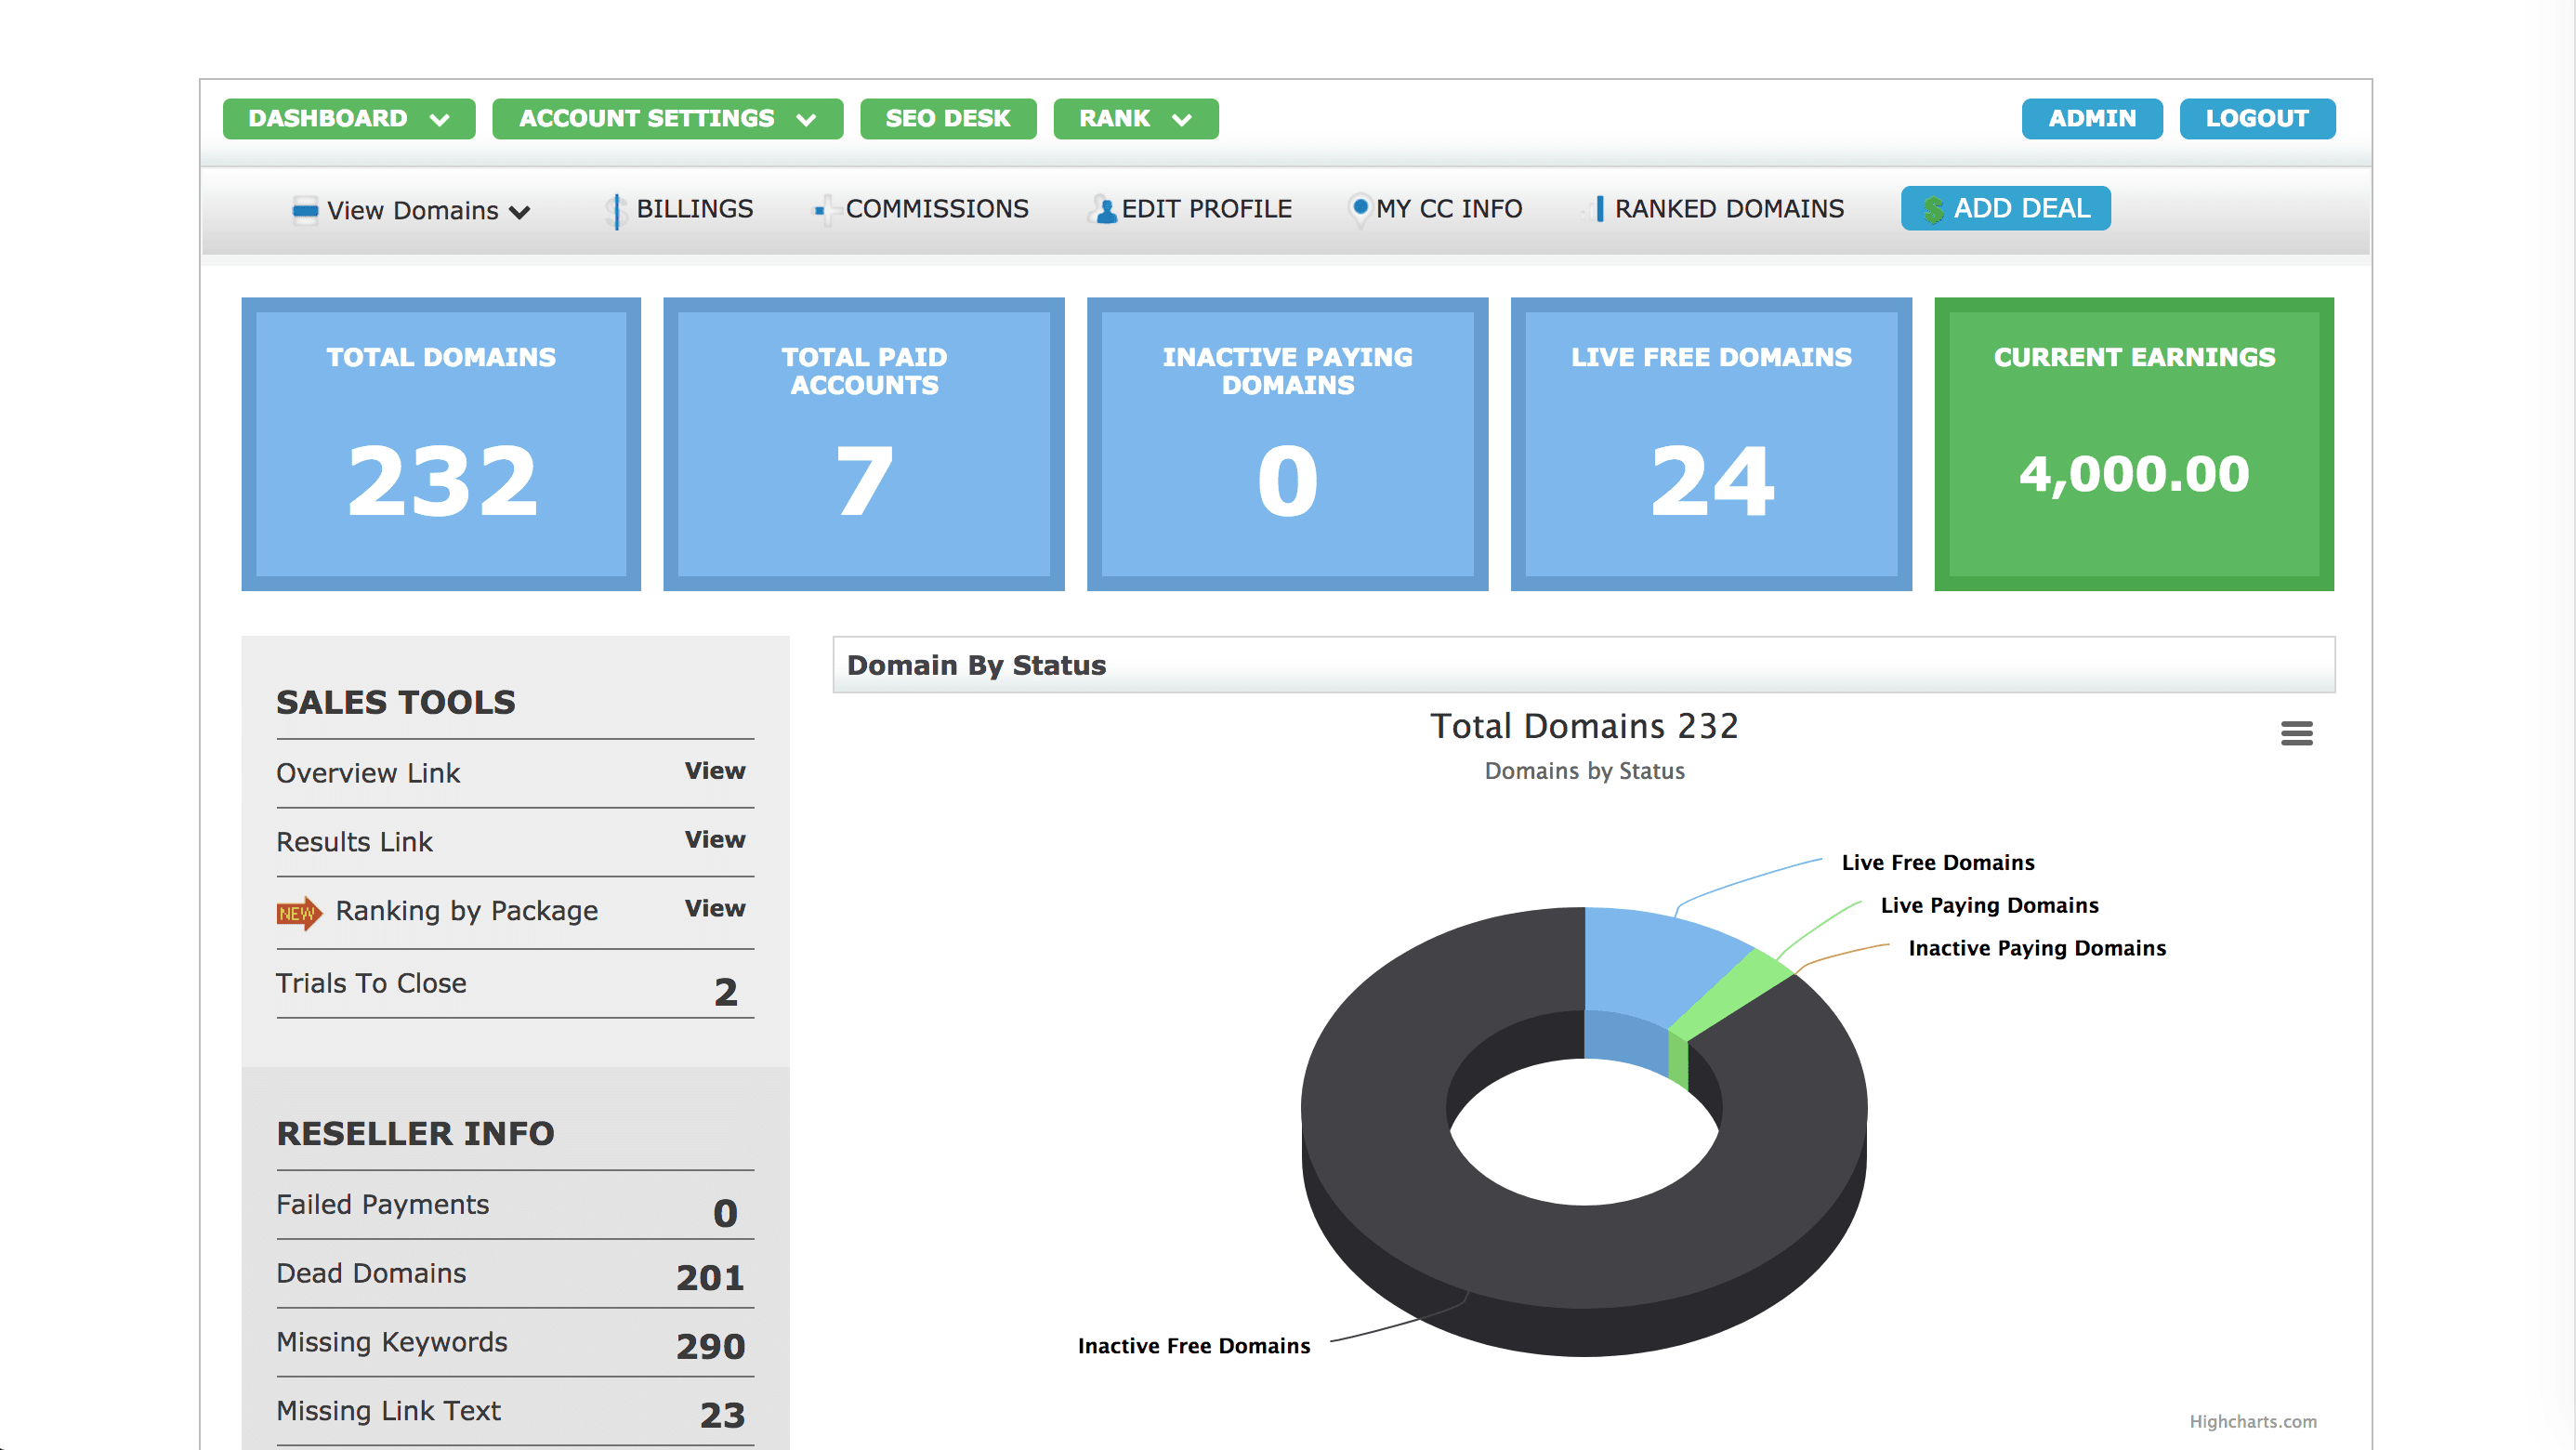Expand the Dashboard dropdown menu
The image size is (2576, 1450).
(348, 119)
